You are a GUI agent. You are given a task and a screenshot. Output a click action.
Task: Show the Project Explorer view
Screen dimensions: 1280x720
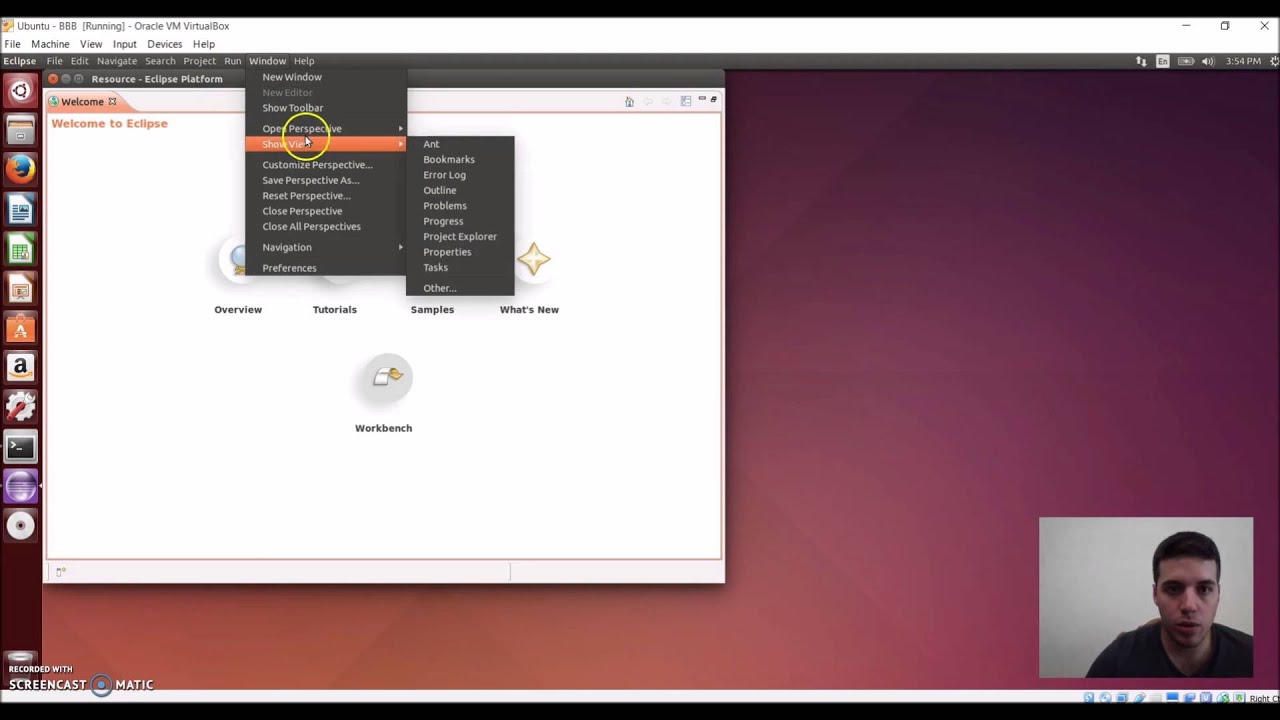click(x=460, y=237)
